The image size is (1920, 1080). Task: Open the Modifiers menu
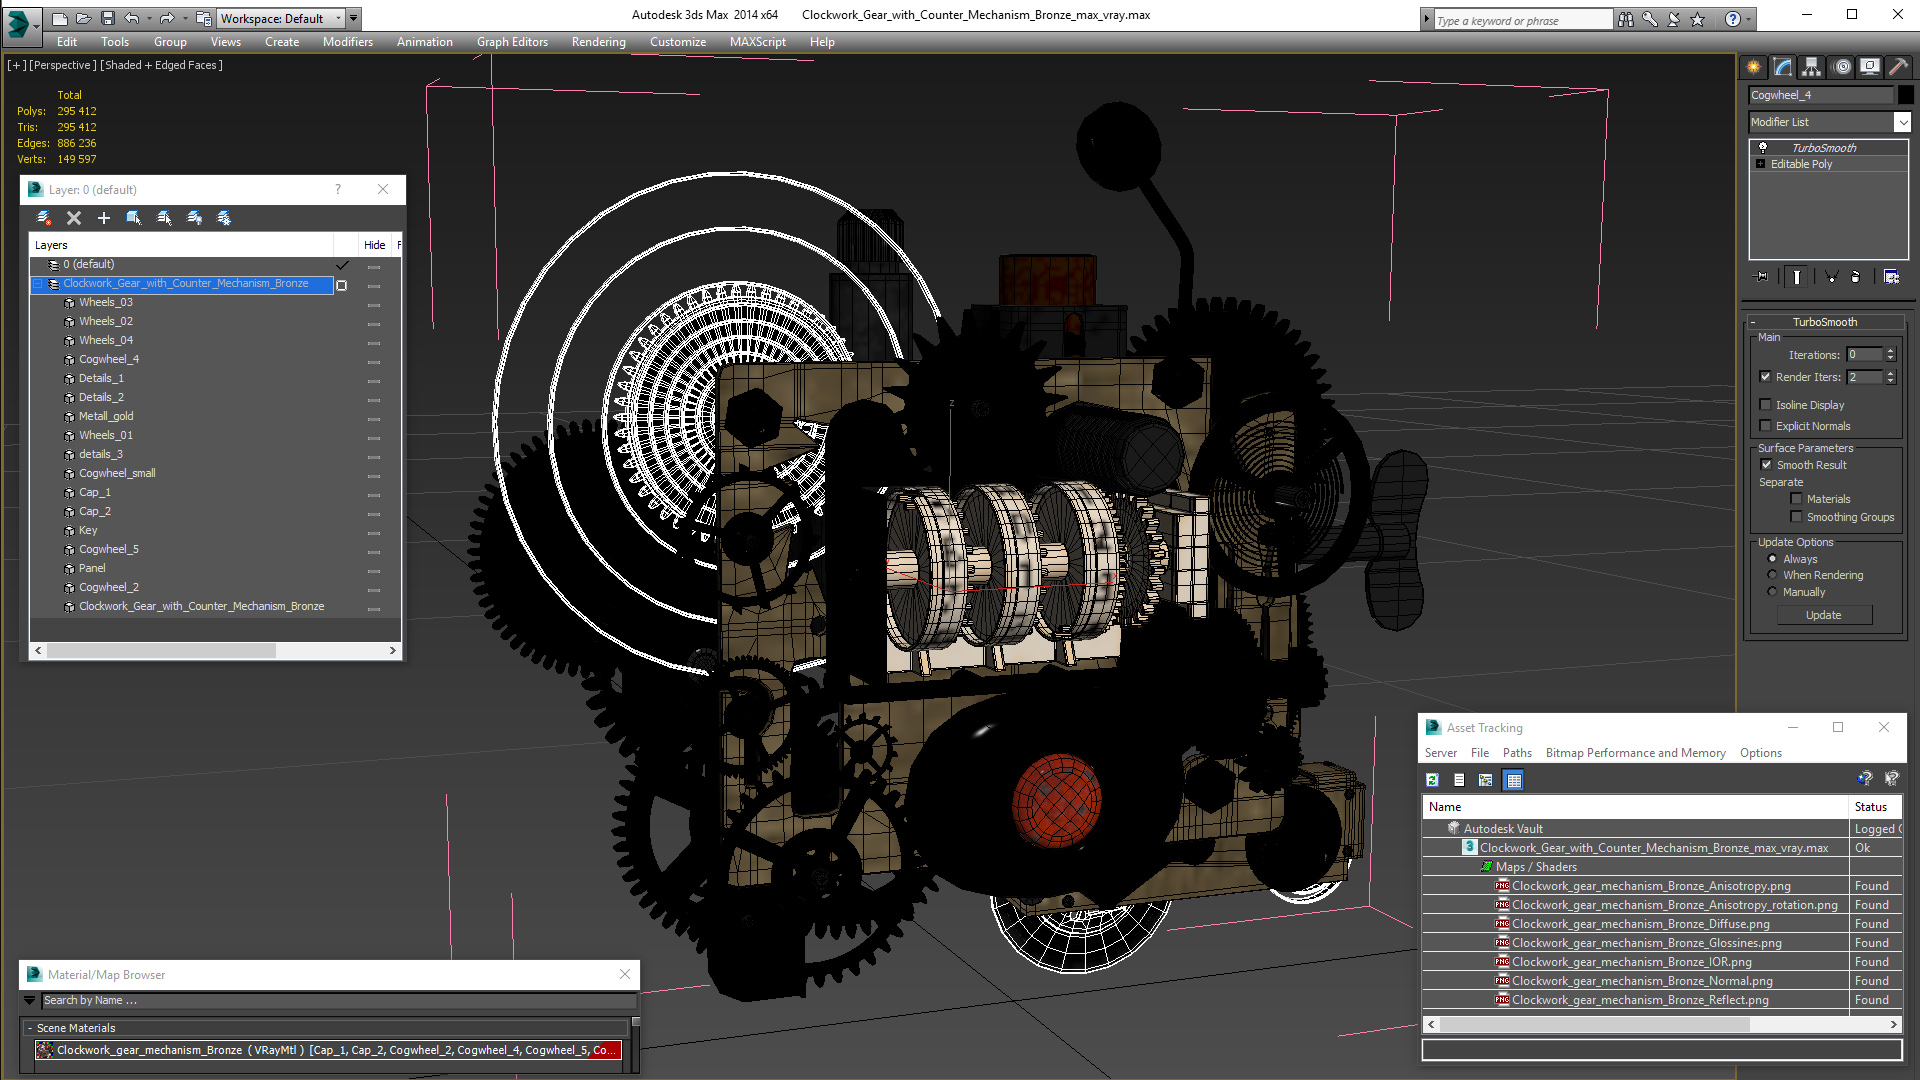point(347,42)
